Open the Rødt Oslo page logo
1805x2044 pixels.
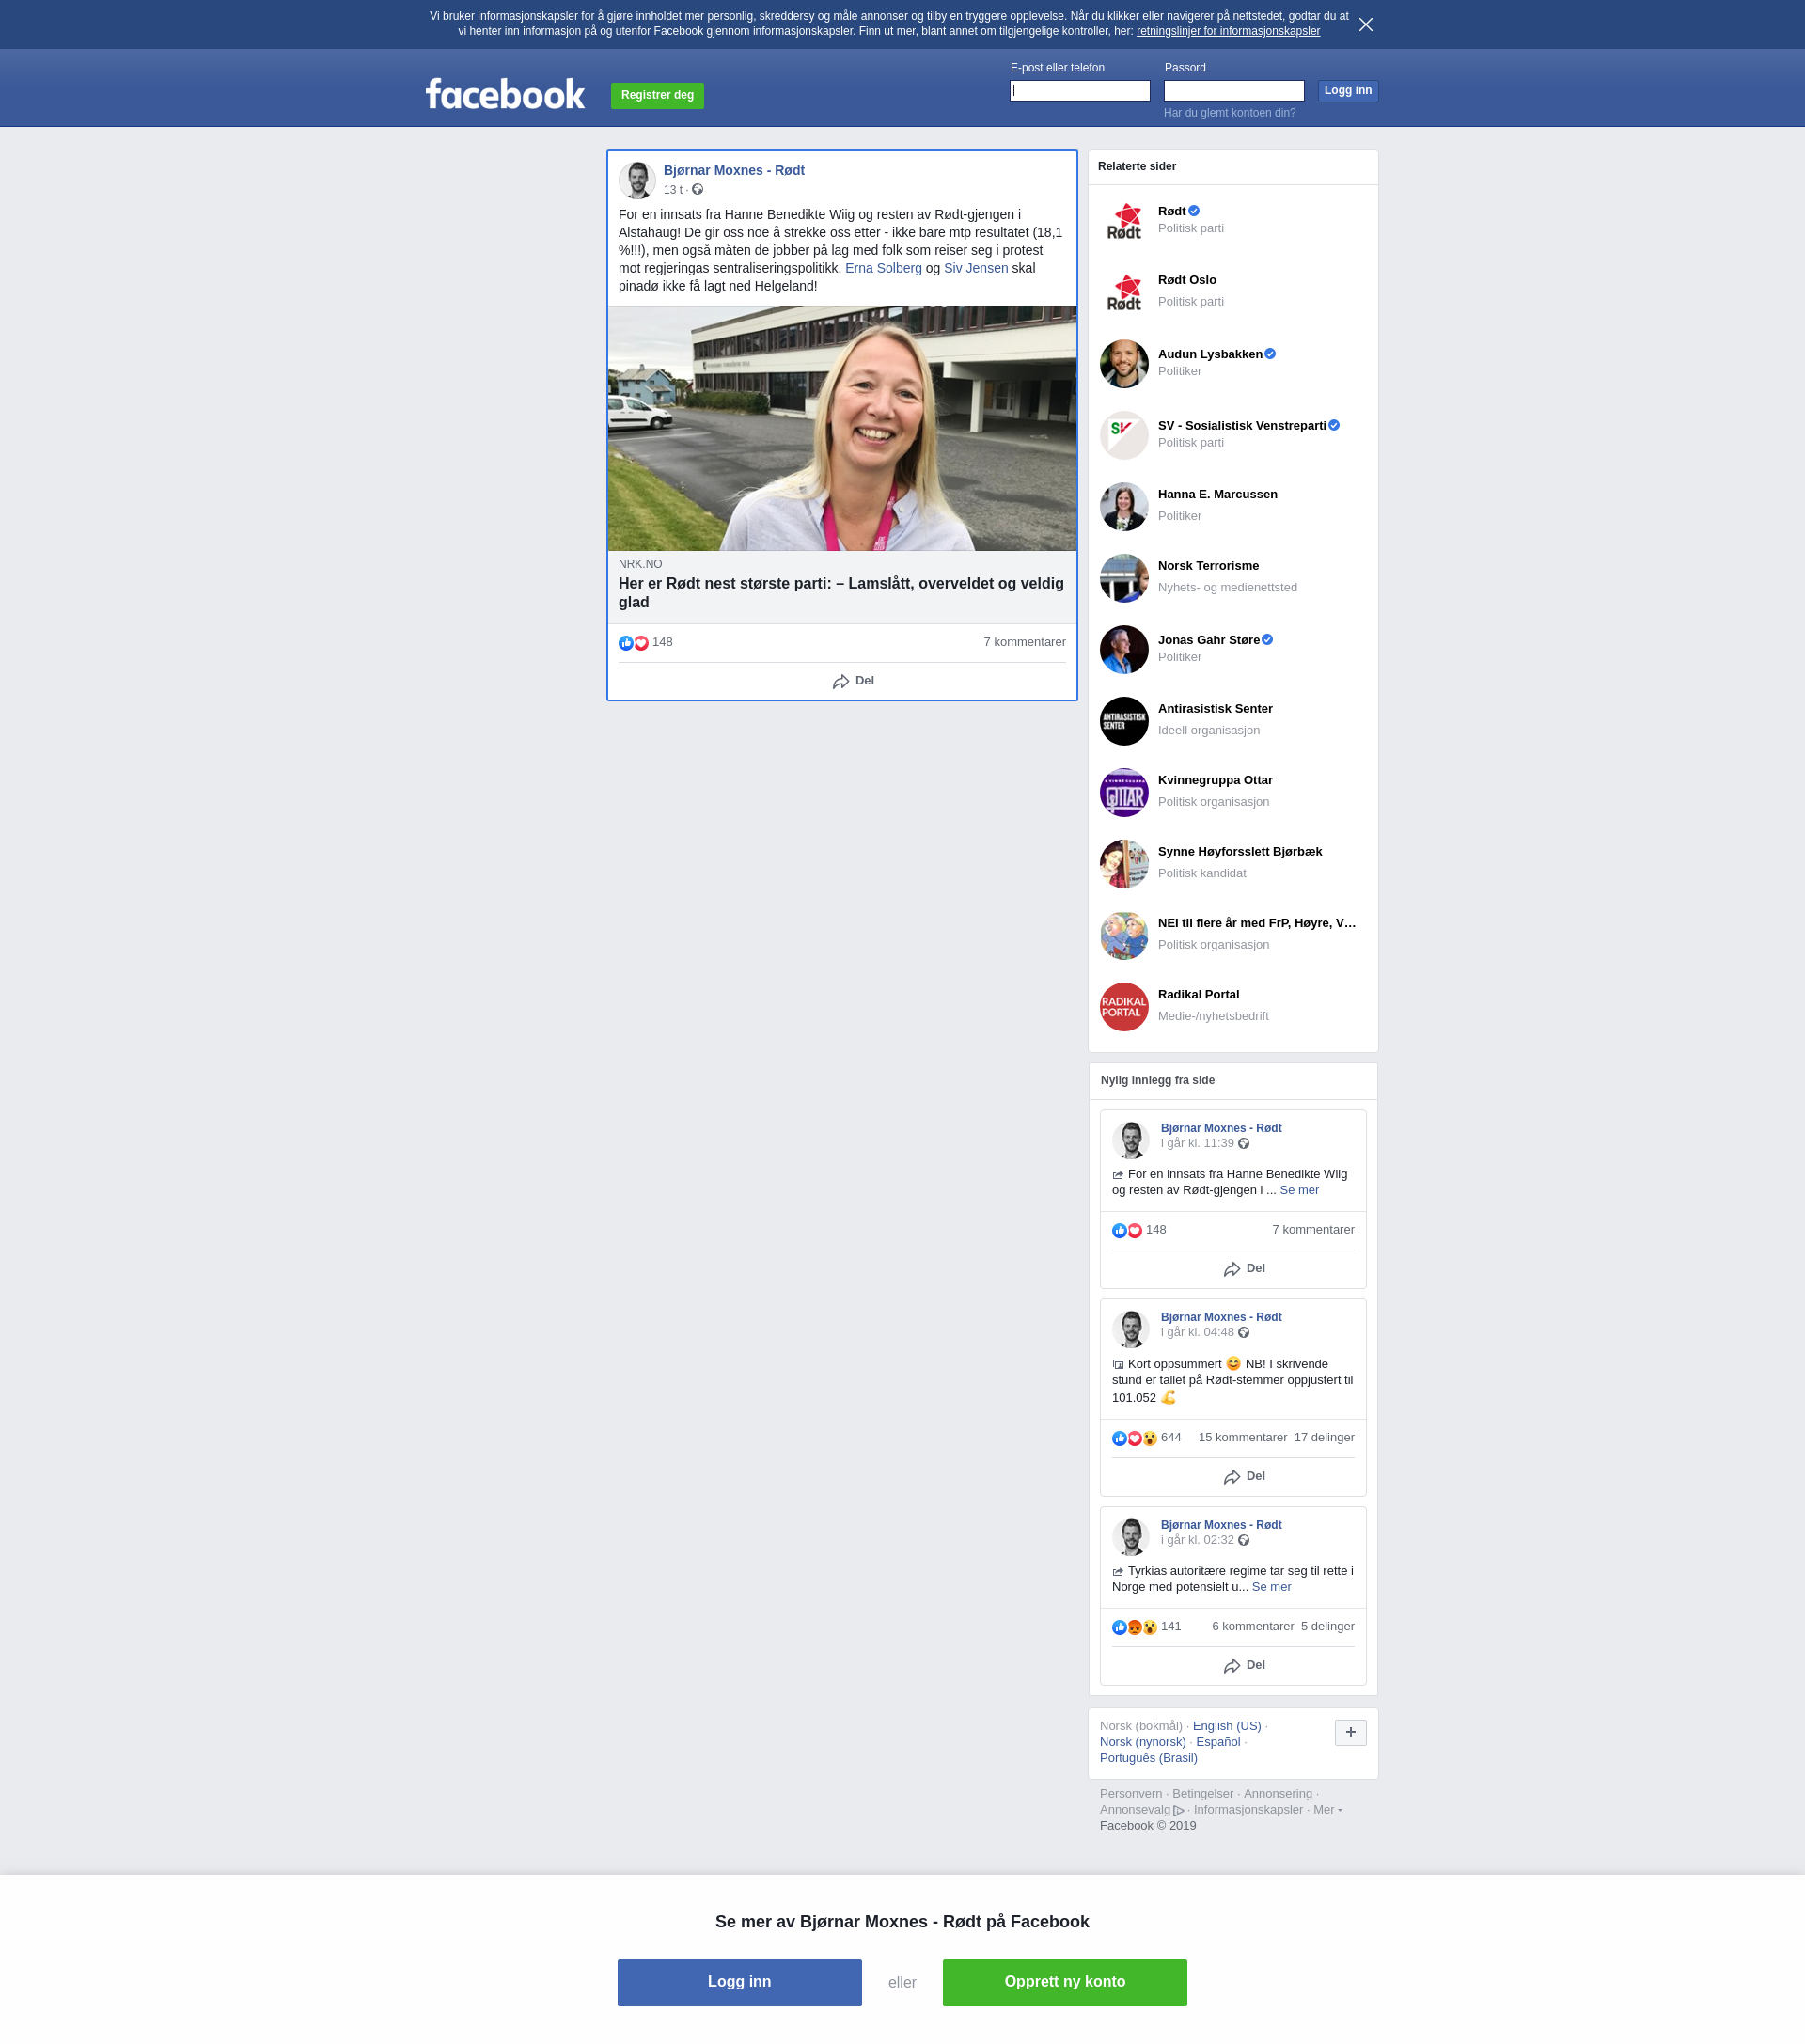click(1124, 292)
